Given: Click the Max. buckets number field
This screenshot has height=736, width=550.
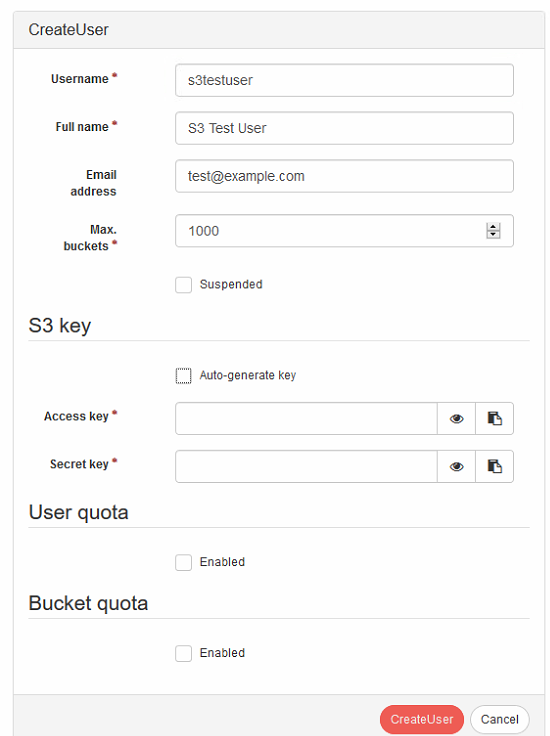Looking at the screenshot, I should (344, 231).
